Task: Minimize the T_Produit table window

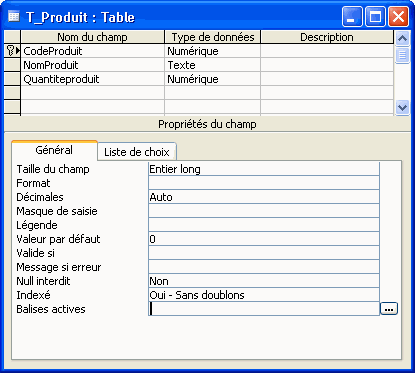Action: pyautogui.click(x=352, y=16)
